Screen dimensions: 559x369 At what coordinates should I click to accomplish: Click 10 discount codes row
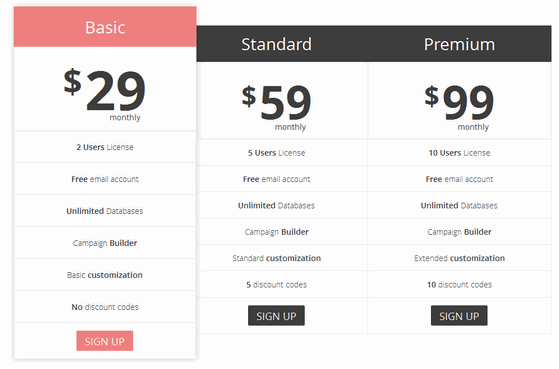coord(460,285)
